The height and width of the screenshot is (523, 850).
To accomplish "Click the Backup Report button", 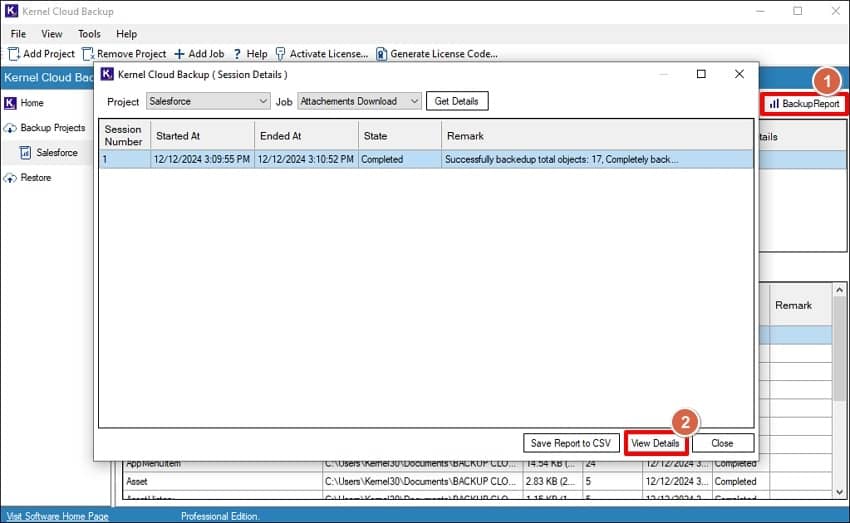I will click(x=804, y=104).
